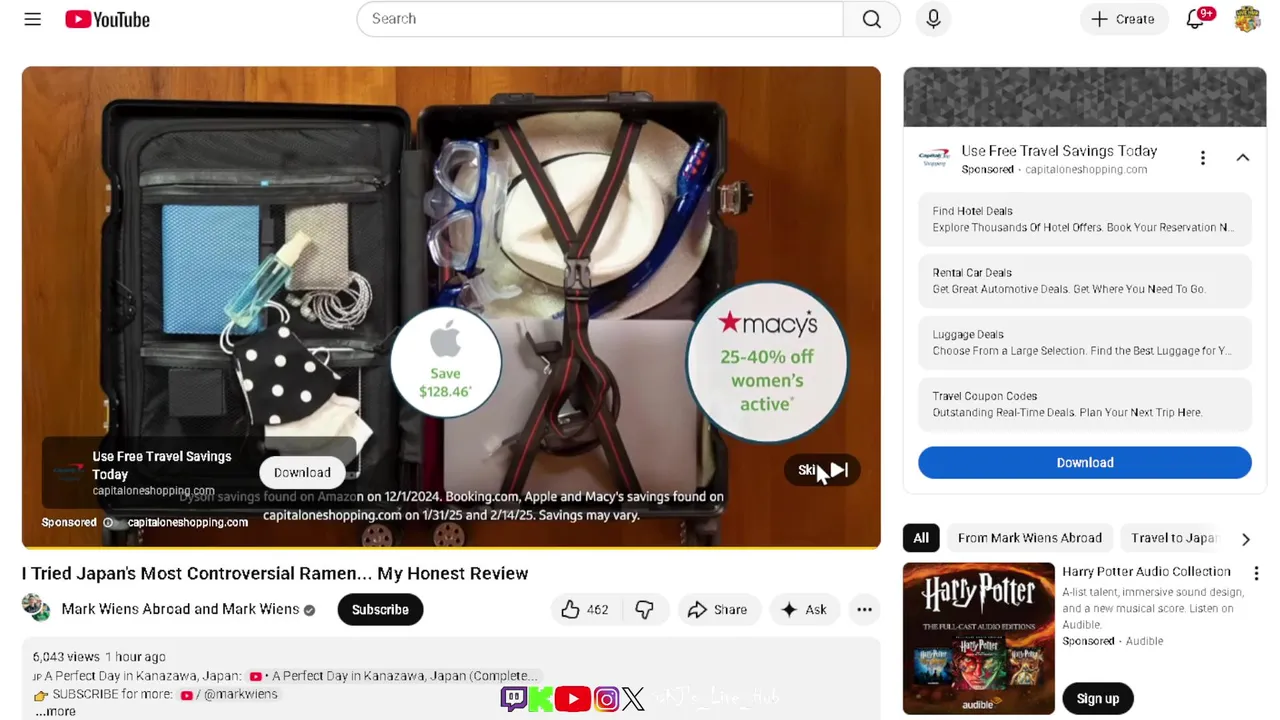Viewport: 1280px width, 720px height.
Task: Click Capital One Shopping logo in ad panel
Action: tap(934, 158)
